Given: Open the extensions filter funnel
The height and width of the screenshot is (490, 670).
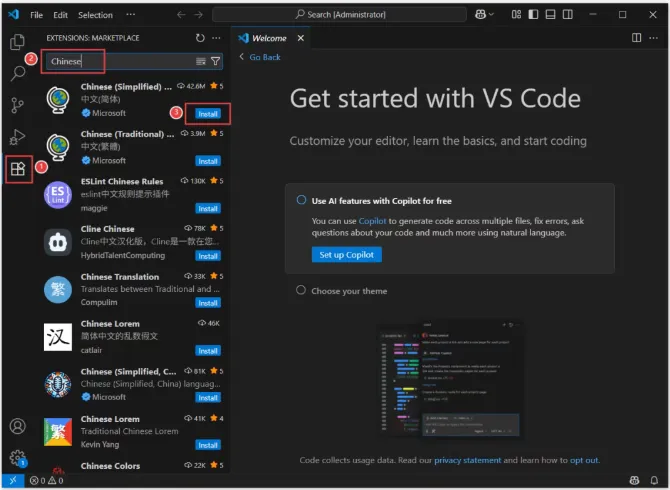Looking at the screenshot, I should point(215,61).
